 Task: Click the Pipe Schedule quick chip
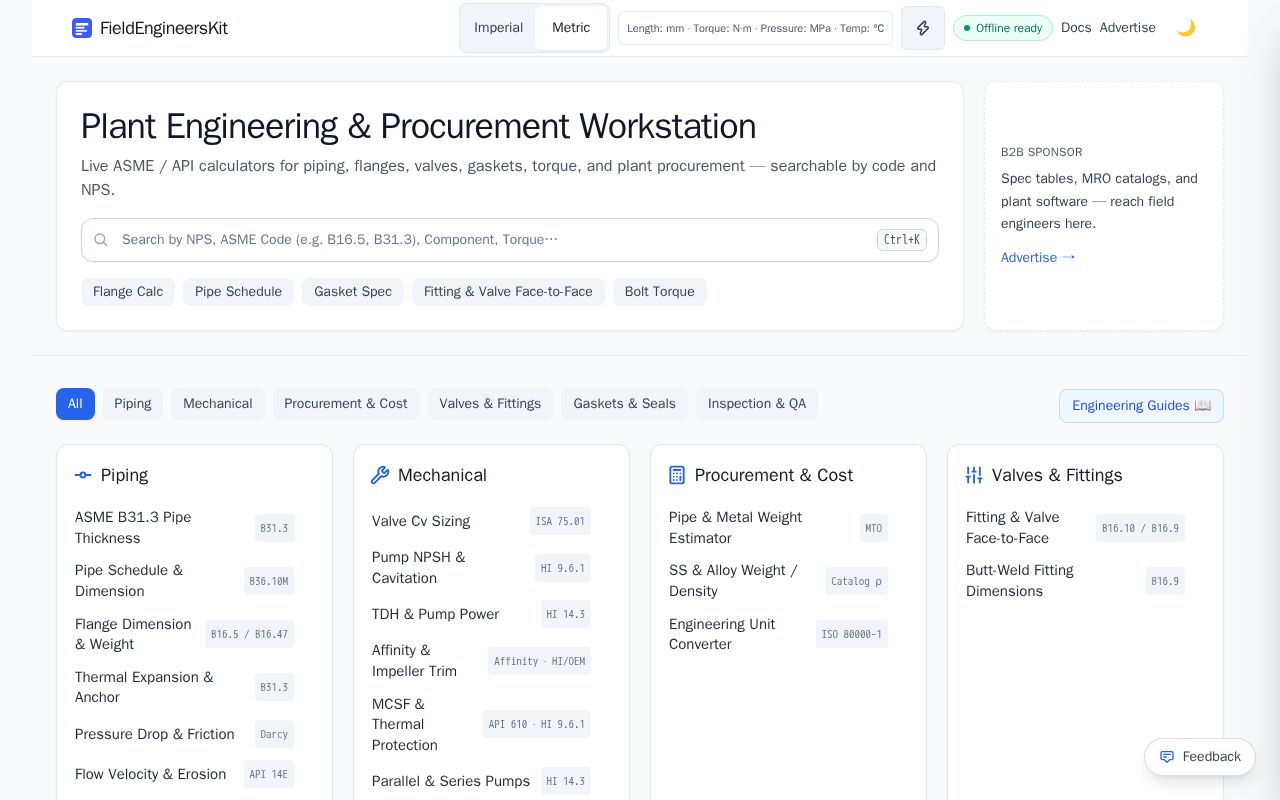click(238, 292)
